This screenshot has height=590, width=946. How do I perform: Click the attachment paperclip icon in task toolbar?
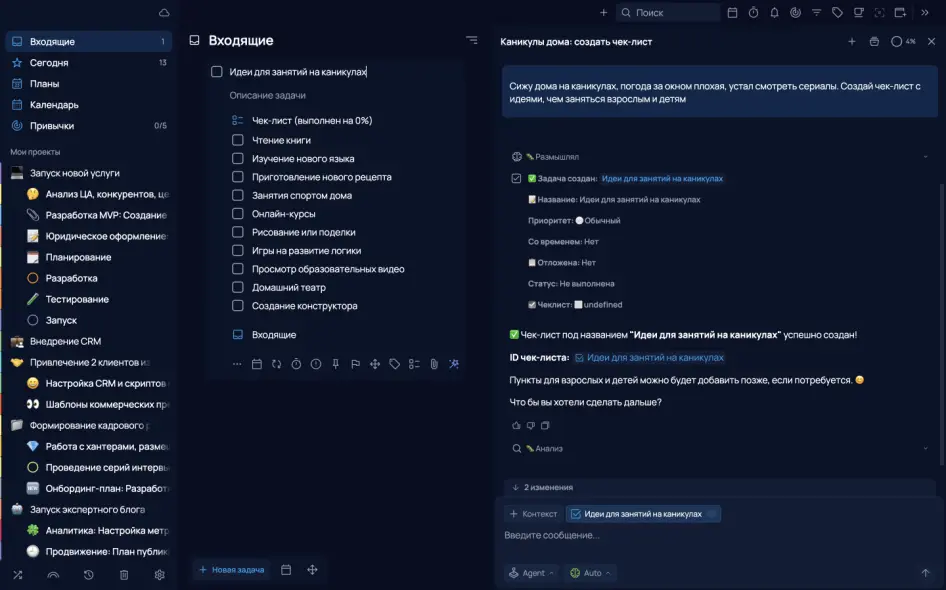click(x=434, y=364)
